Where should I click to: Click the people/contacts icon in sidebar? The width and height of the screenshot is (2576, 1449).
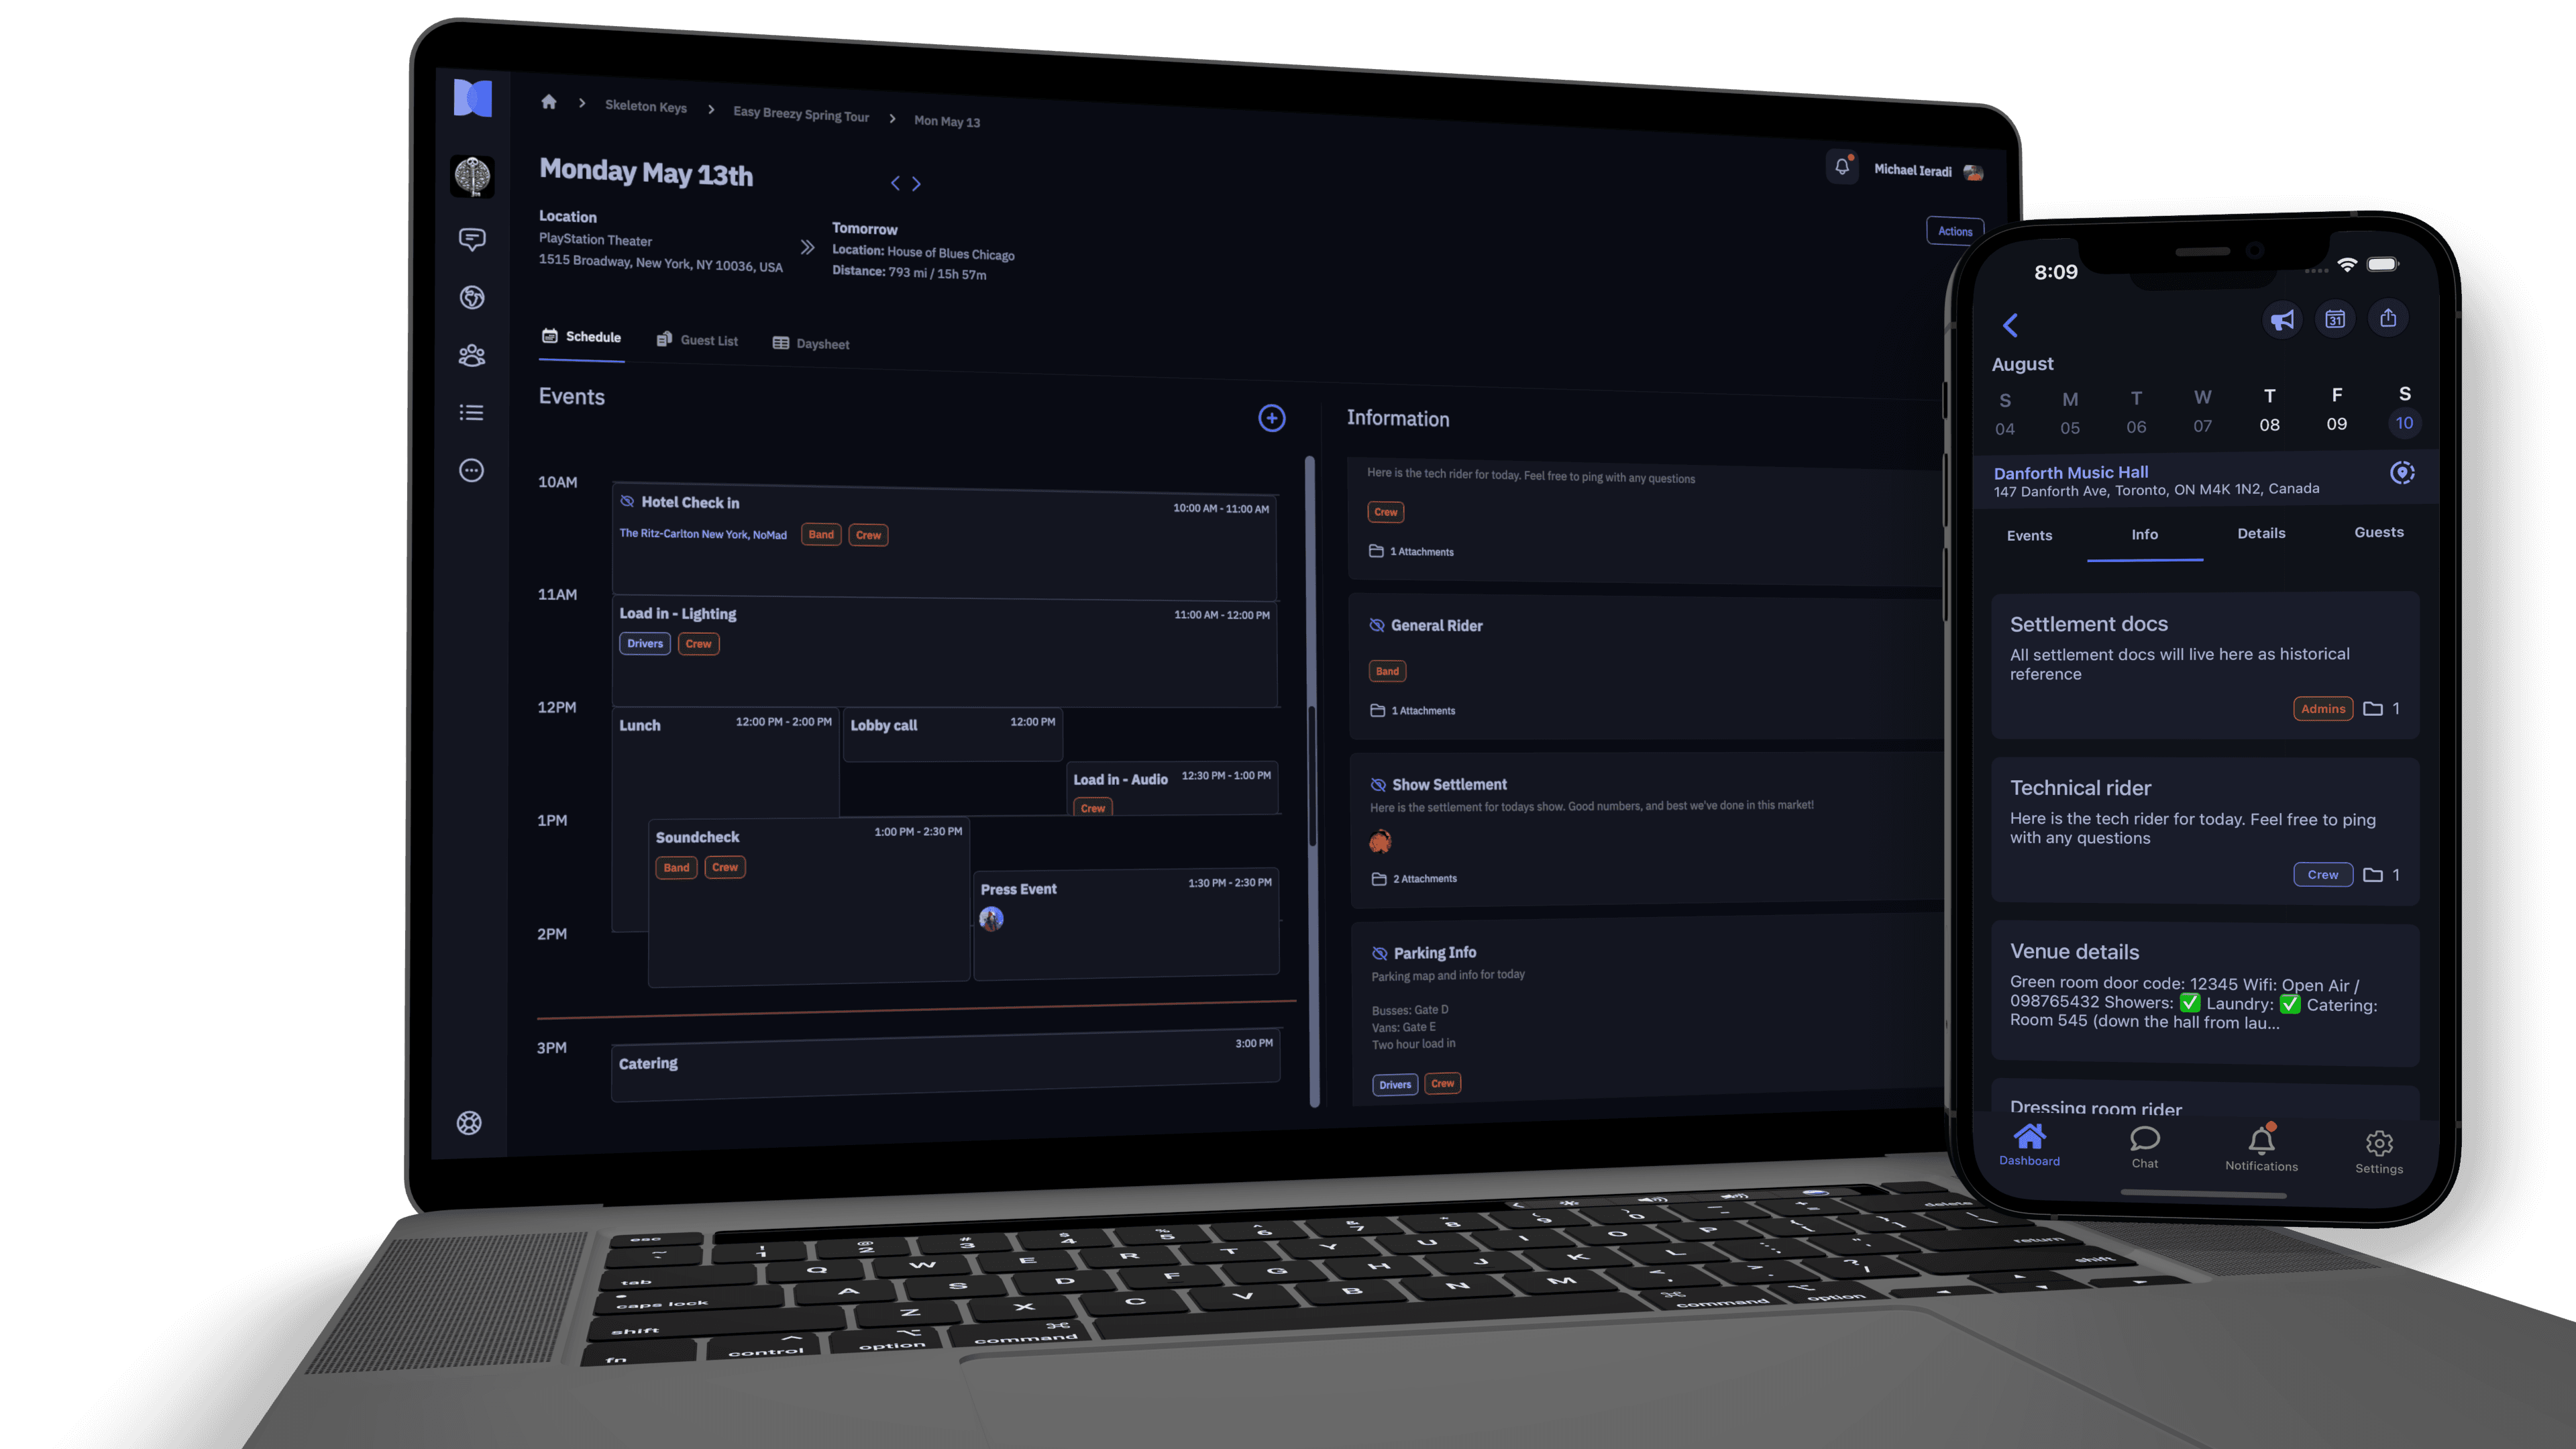(x=471, y=354)
